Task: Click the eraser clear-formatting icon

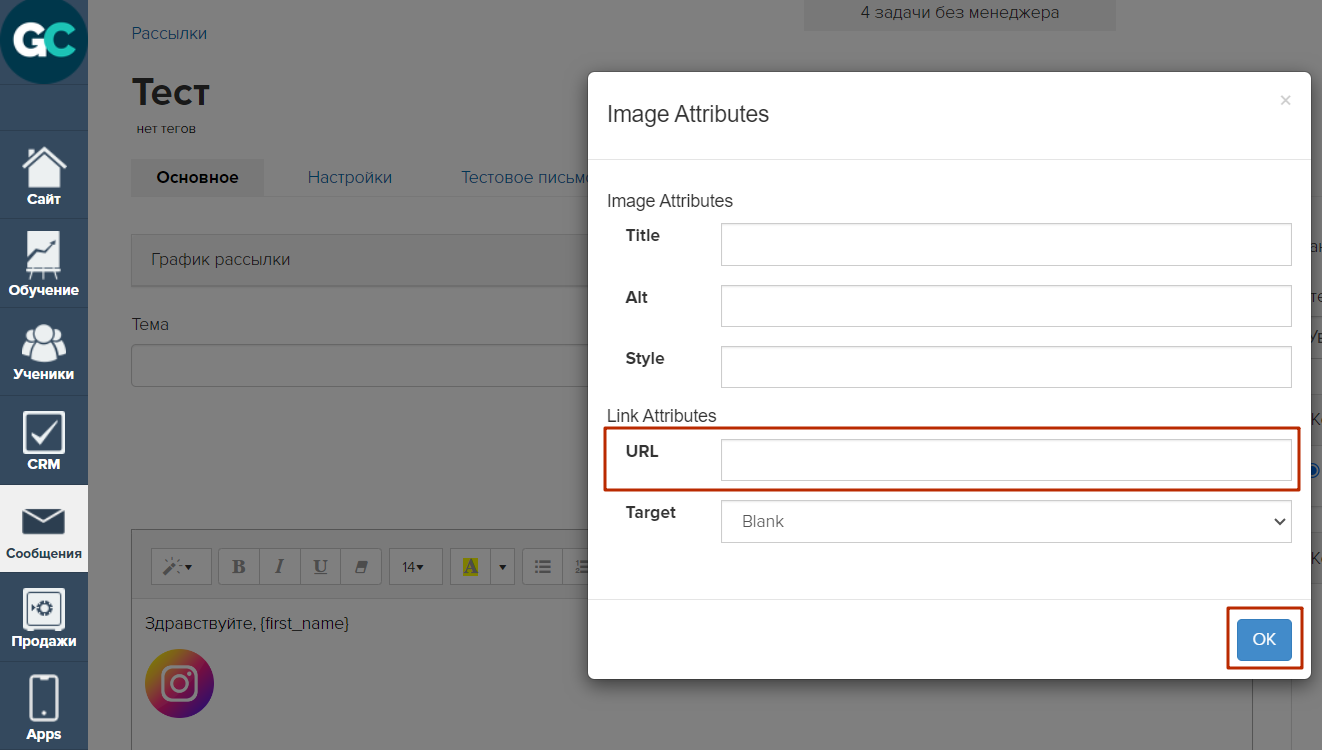Action: (x=361, y=567)
